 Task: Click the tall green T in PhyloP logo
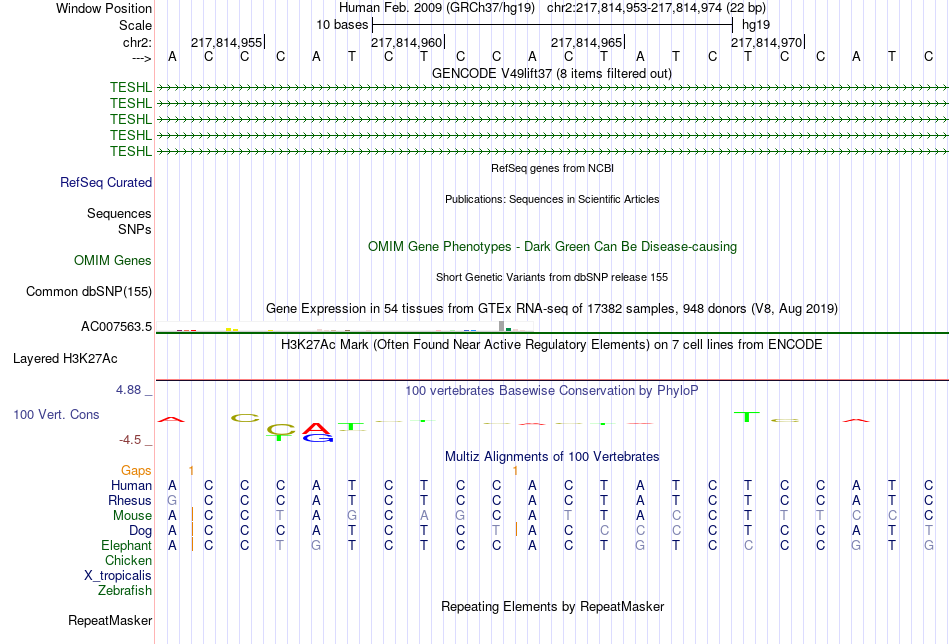(747, 417)
